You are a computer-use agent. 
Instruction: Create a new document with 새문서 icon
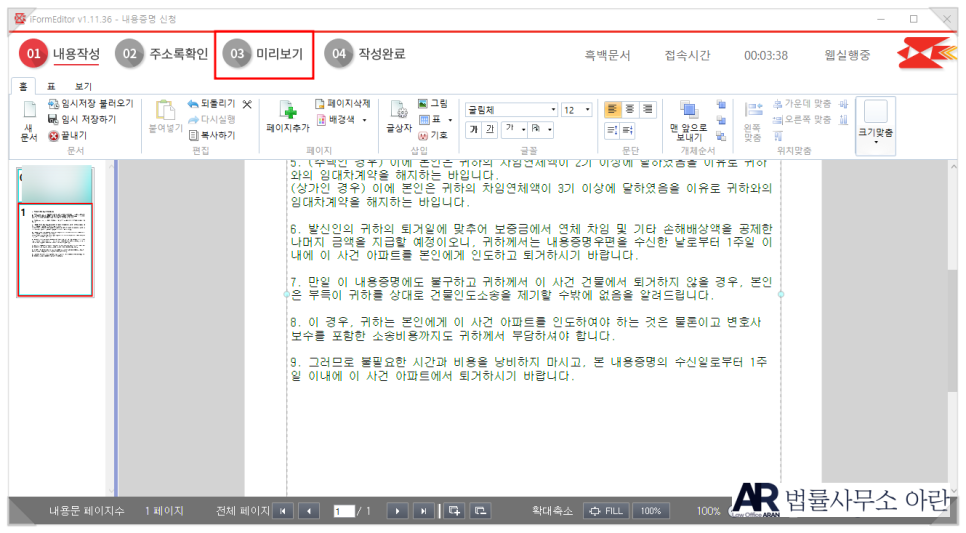click(x=28, y=118)
